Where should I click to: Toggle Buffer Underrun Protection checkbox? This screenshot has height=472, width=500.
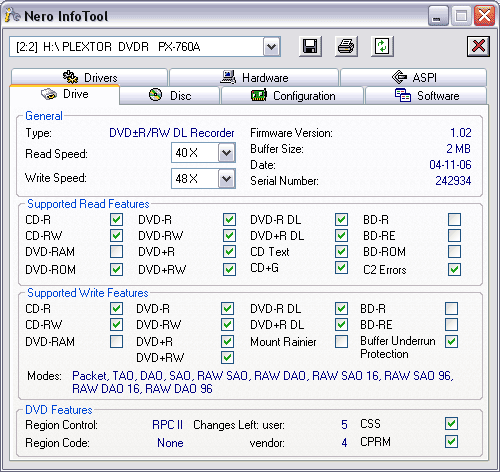tap(451, 341)
